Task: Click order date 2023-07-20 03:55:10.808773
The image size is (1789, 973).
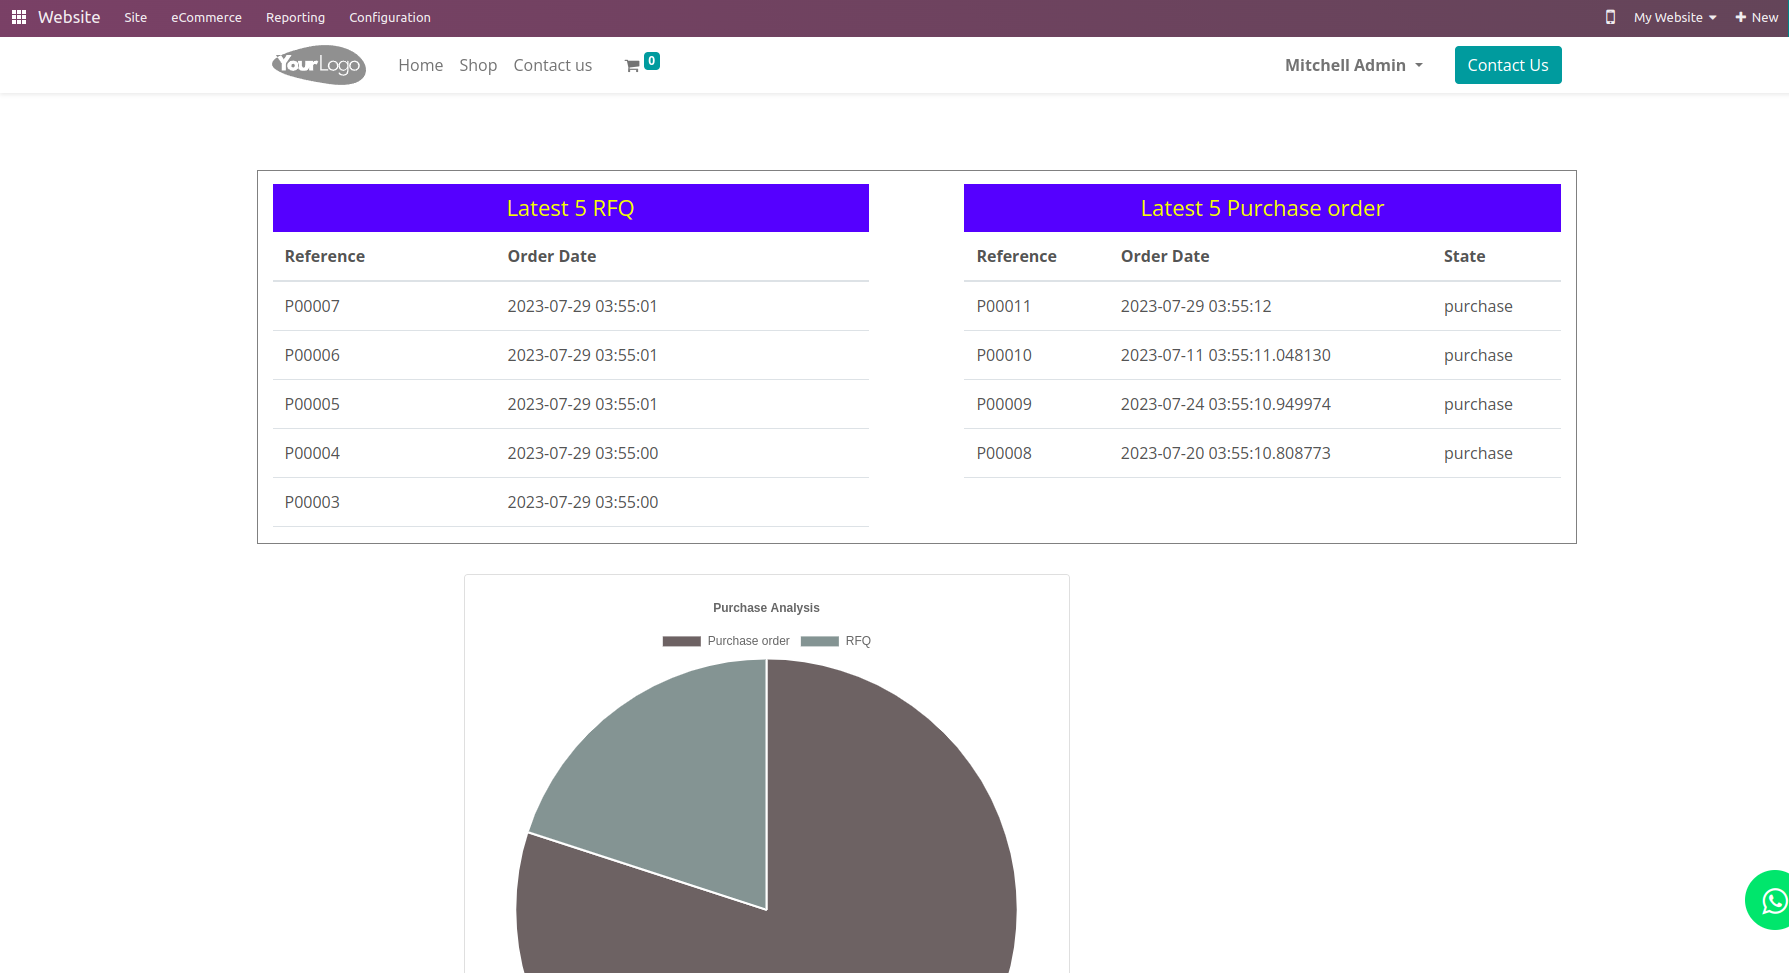Action: coord(1226,453)
